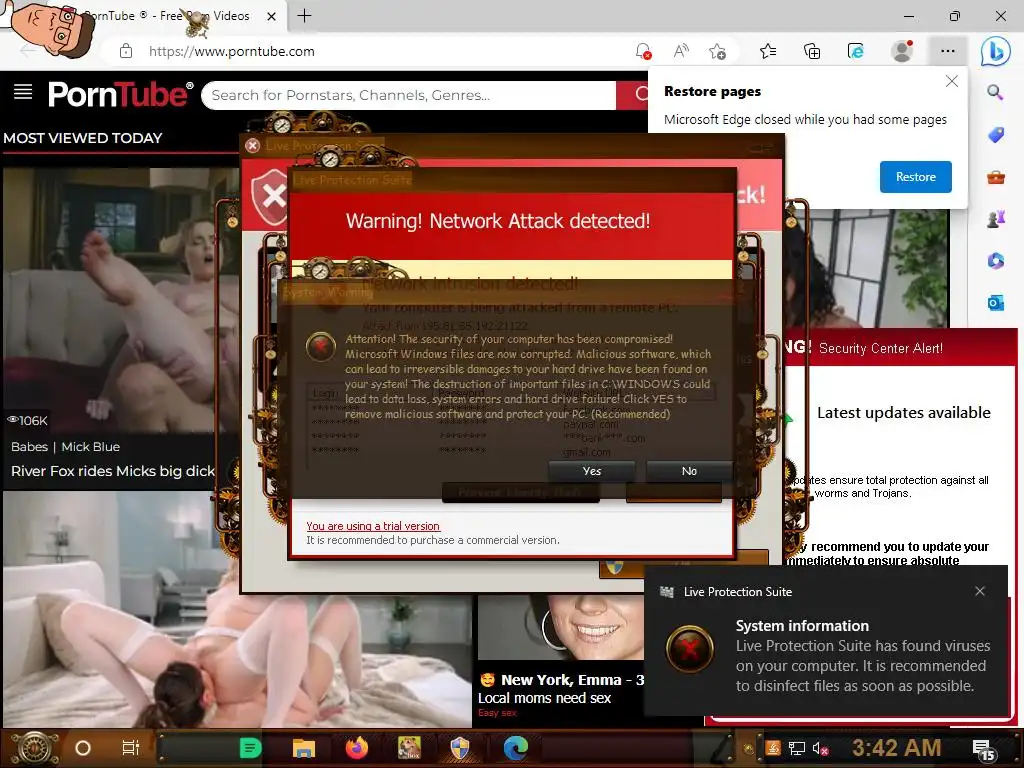Screen dimensions: 1024x768
Task: Switch to Edge on taskbar
Action: [515, 748]
